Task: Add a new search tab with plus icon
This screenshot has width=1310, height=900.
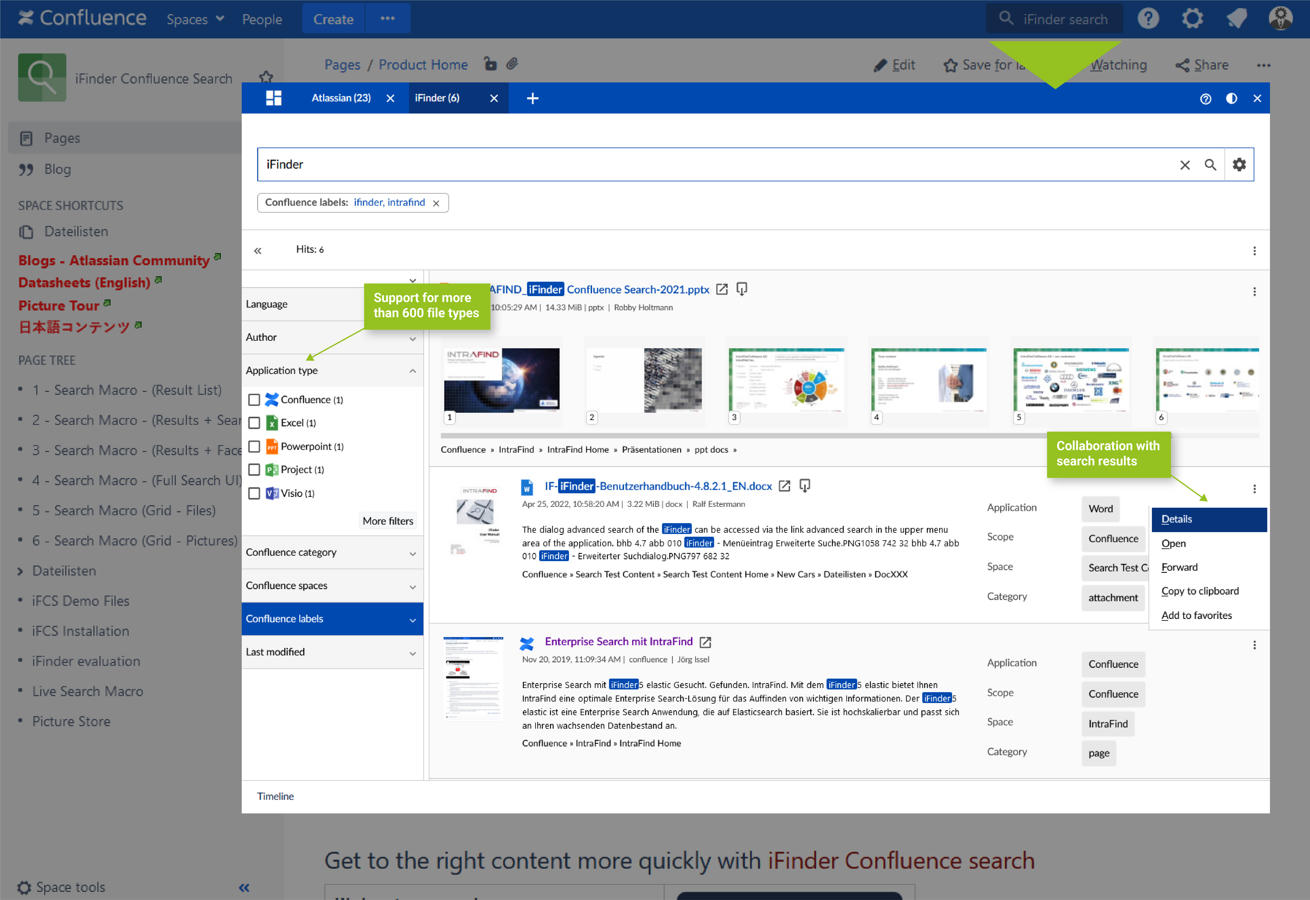Action: click(532, 98)
